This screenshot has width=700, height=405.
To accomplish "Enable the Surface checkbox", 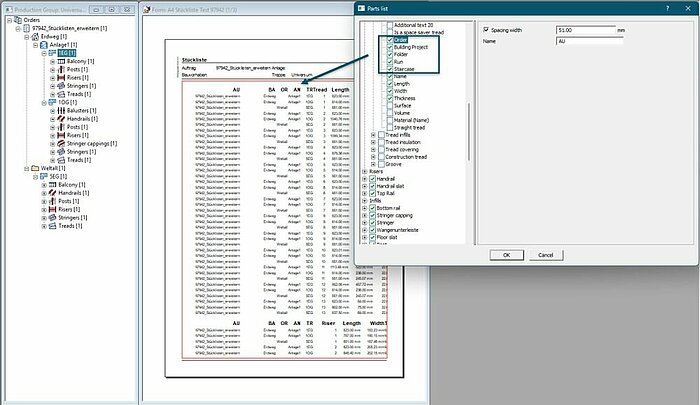I will [x=390, y=106].
